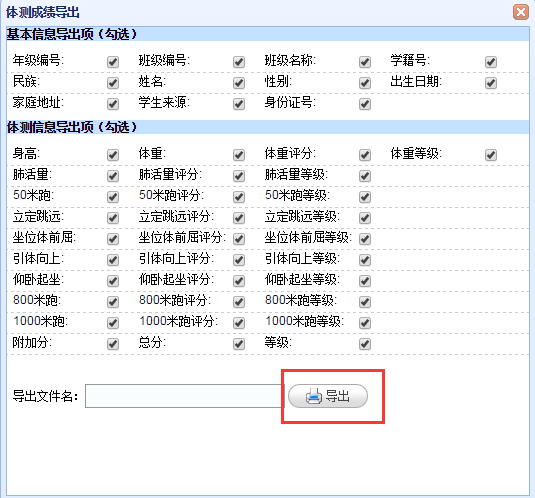Screen dimensions: 535x498
Task: Uncheck the 1000米跑等级 checkbox
Action: (365, 323)
